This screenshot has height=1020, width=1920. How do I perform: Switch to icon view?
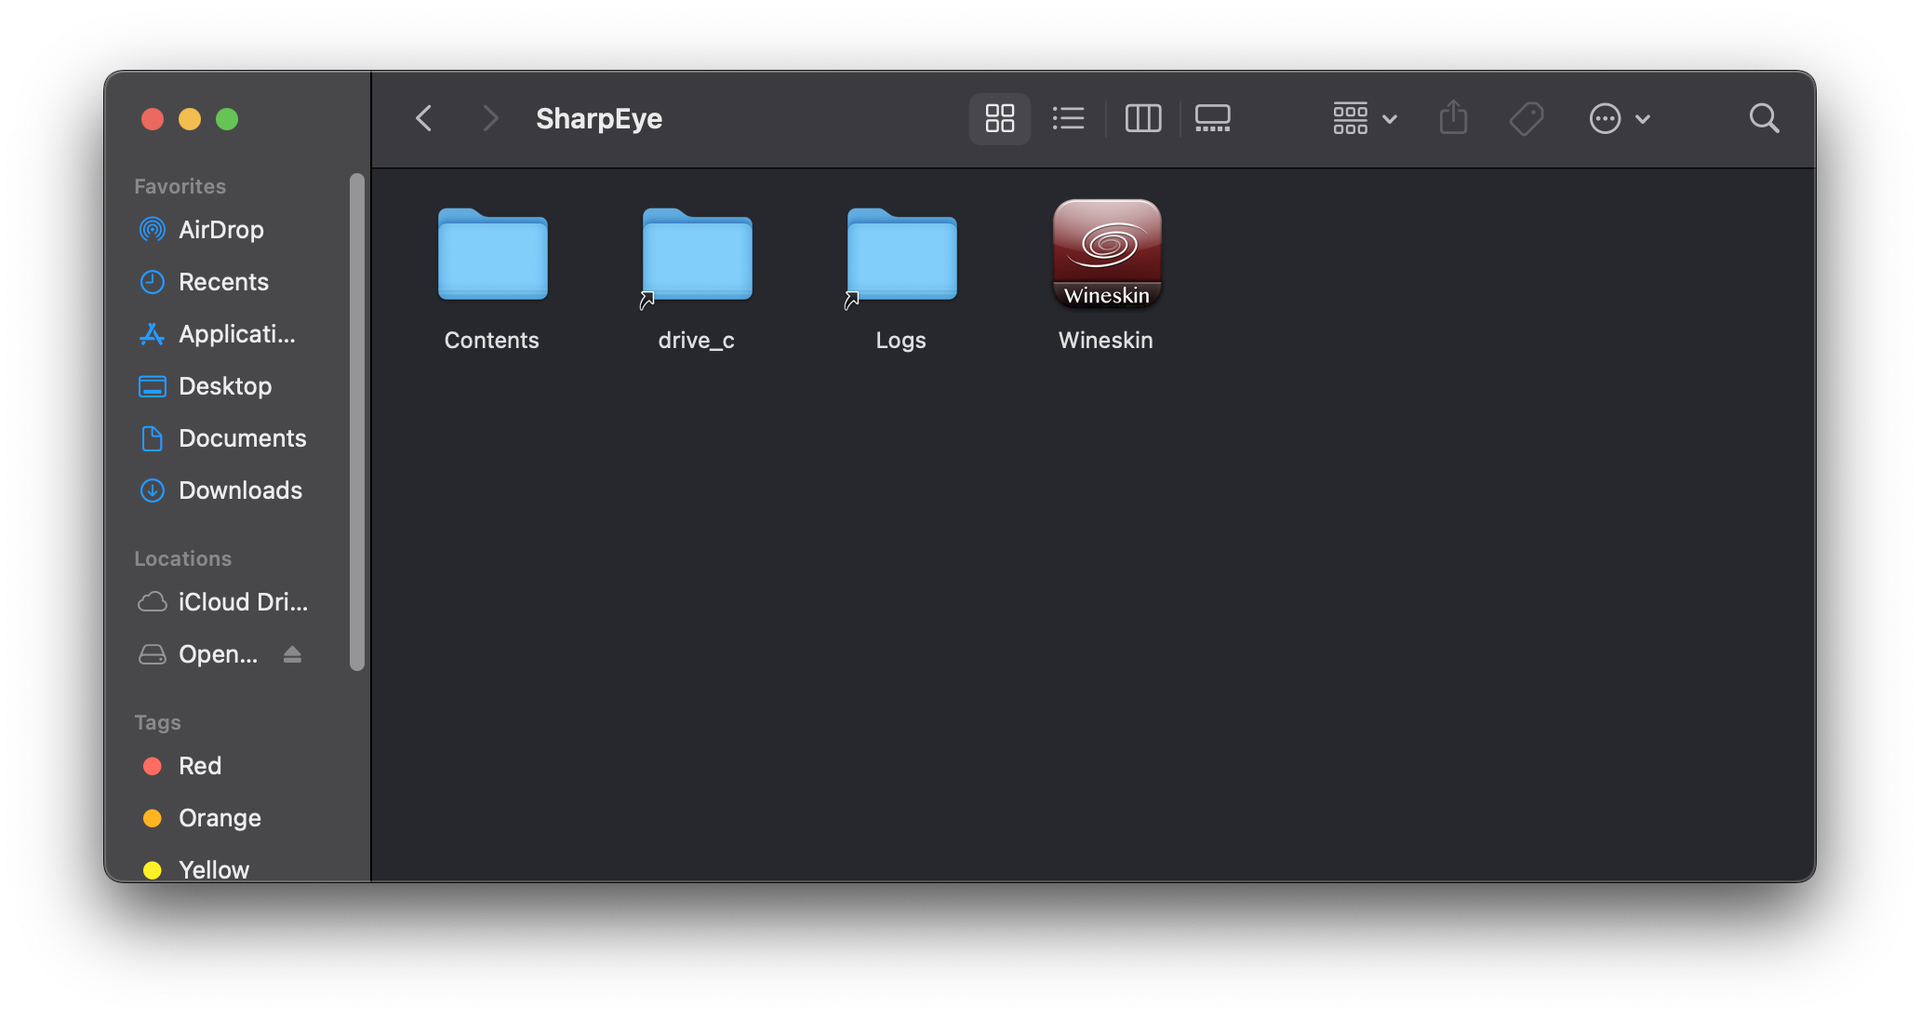pyautogui.click(x=999, y=119)
